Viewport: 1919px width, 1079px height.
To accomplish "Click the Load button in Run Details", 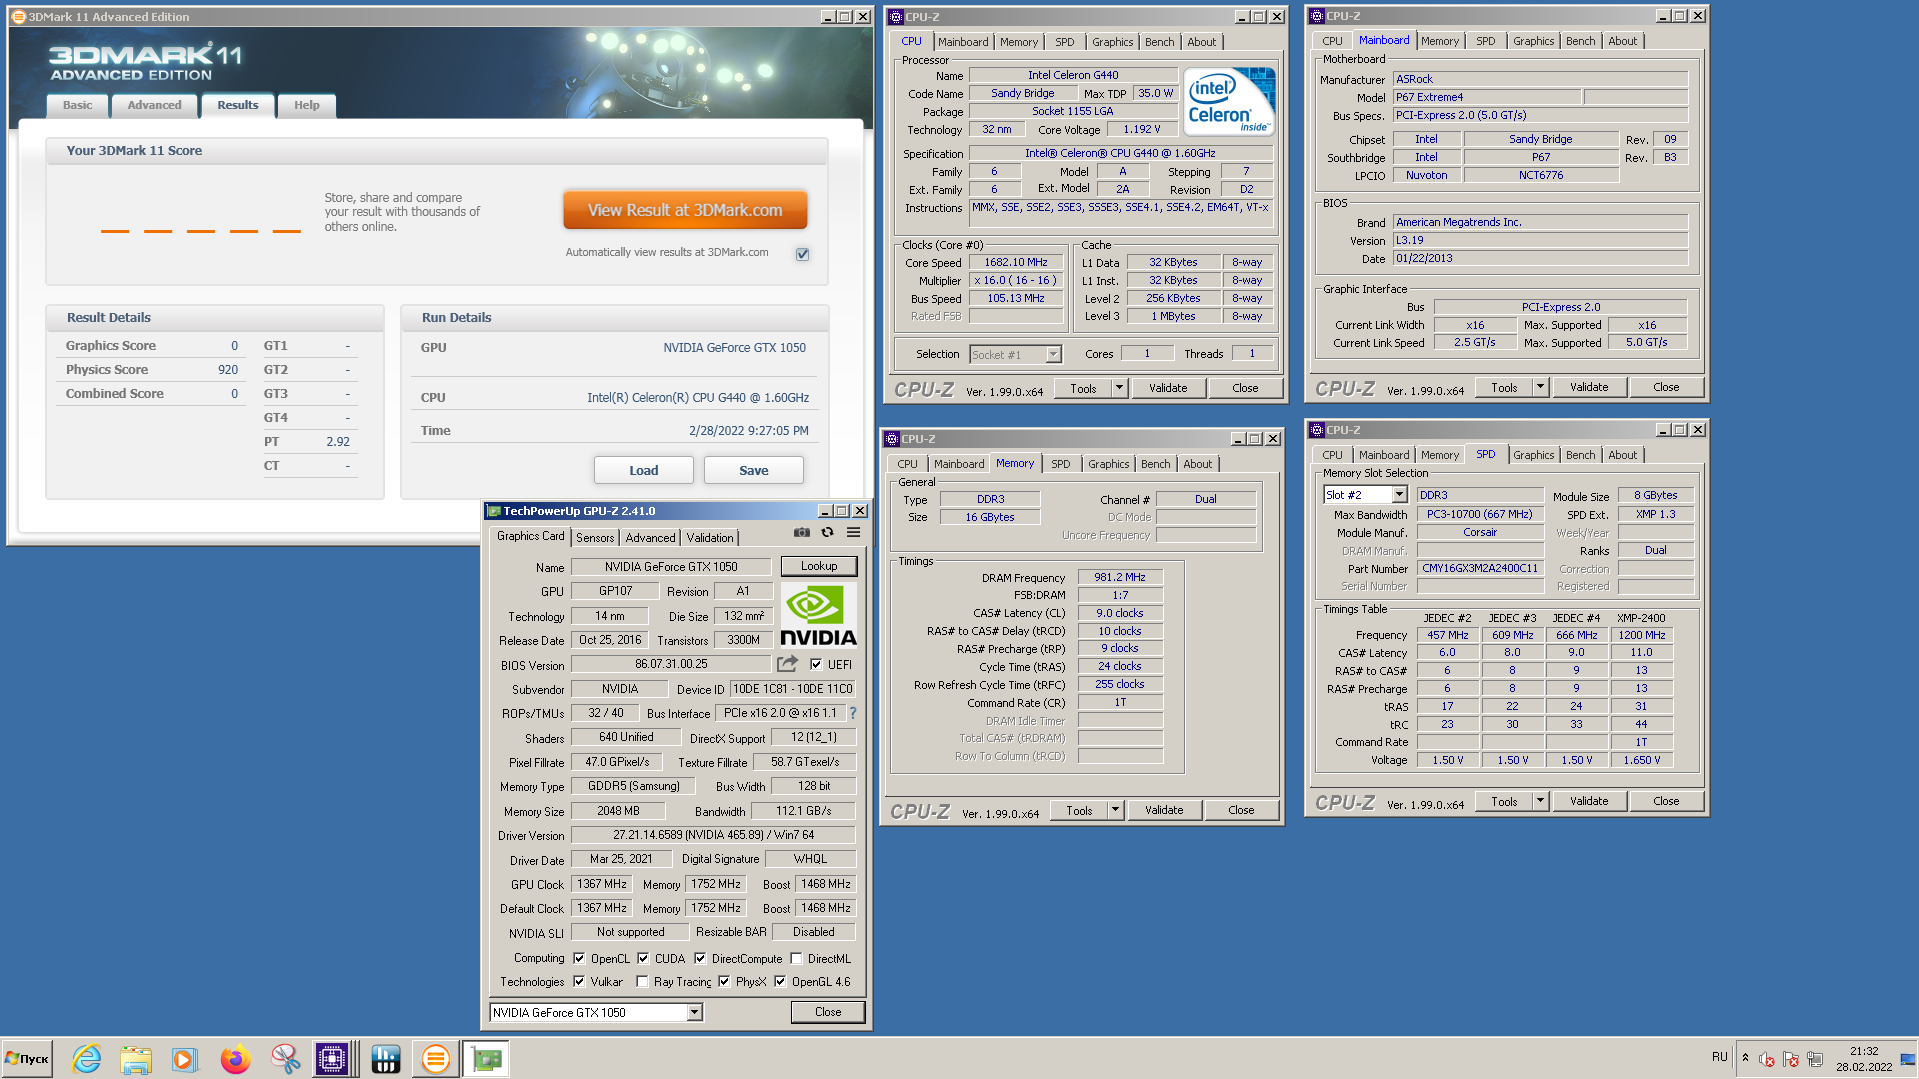I will 643,470.
